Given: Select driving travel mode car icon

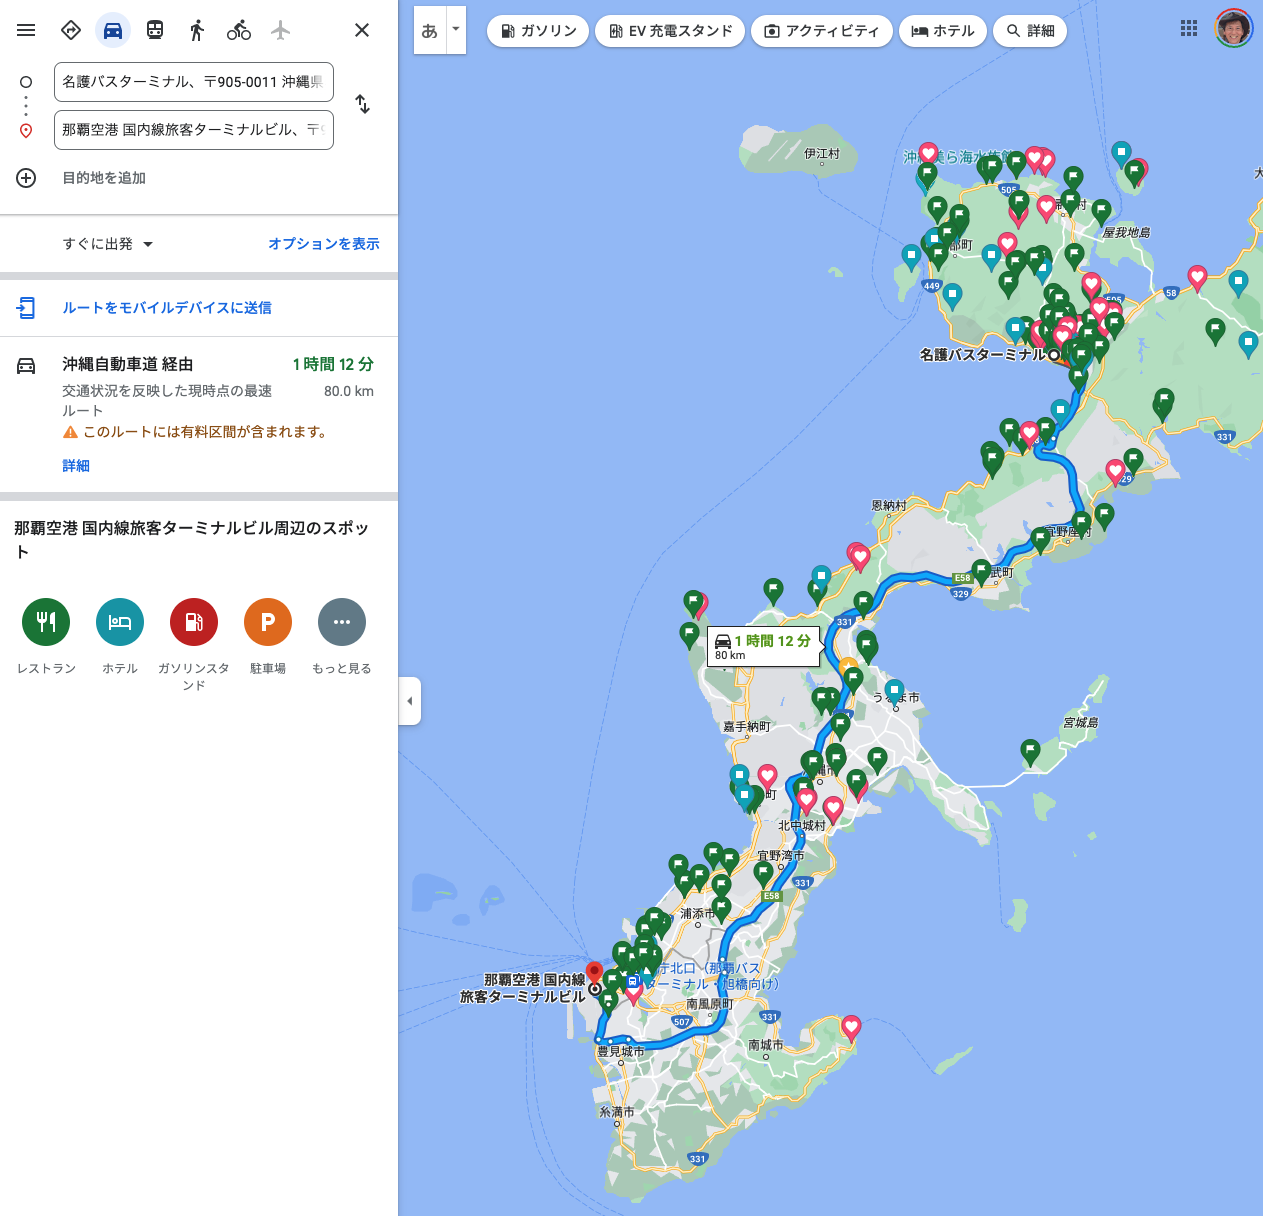Looking at the screenshot, I should (x=113, y=30).
